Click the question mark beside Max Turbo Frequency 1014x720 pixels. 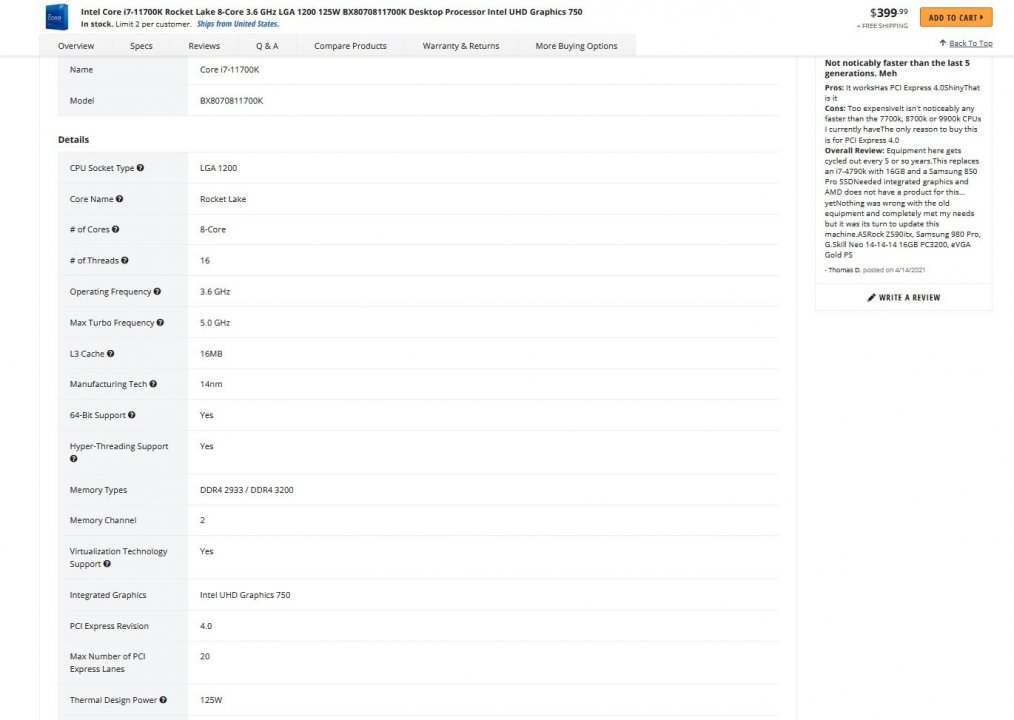[161, 323]
